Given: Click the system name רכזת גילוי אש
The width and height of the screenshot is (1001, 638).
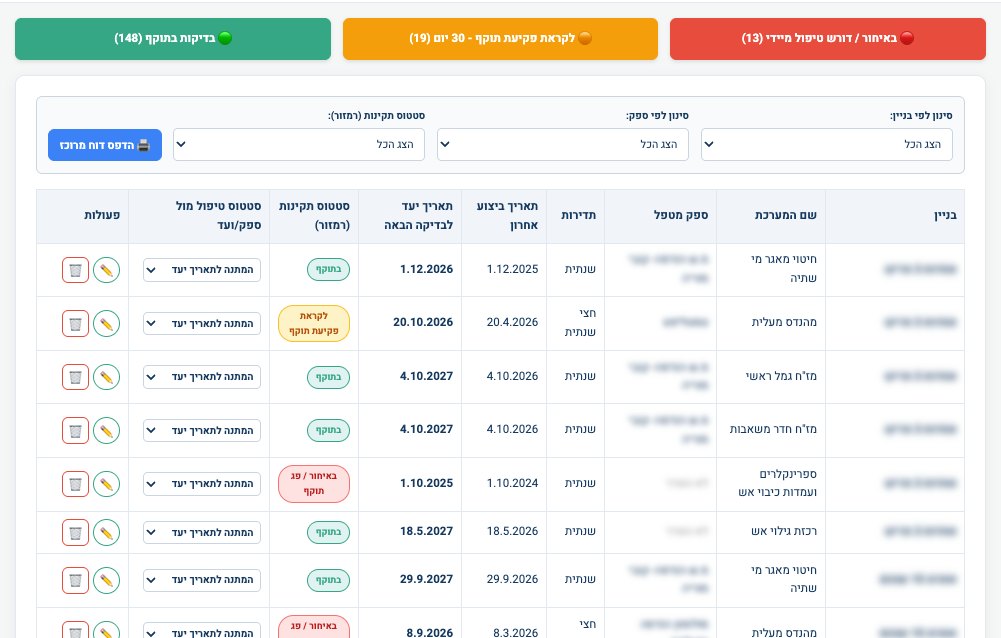Looking at the screenshot, I should click(x=784, y=531).
